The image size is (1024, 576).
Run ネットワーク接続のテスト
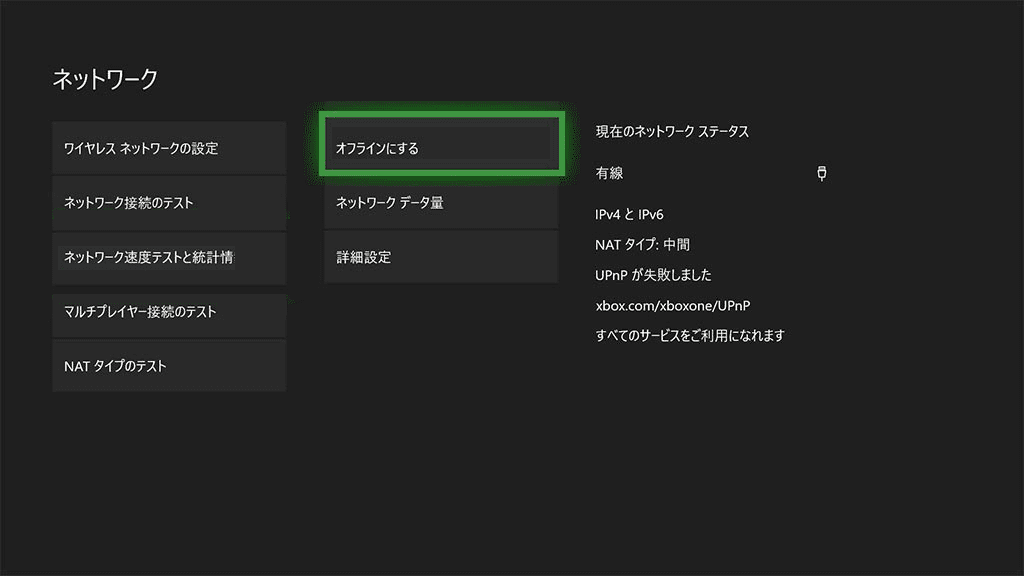tap(169, 203)
